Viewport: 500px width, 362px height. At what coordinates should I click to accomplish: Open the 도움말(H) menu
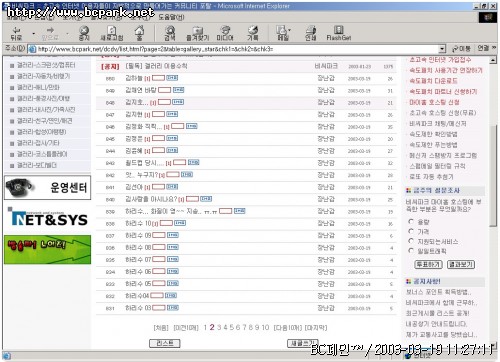click(x=171, y=17)
